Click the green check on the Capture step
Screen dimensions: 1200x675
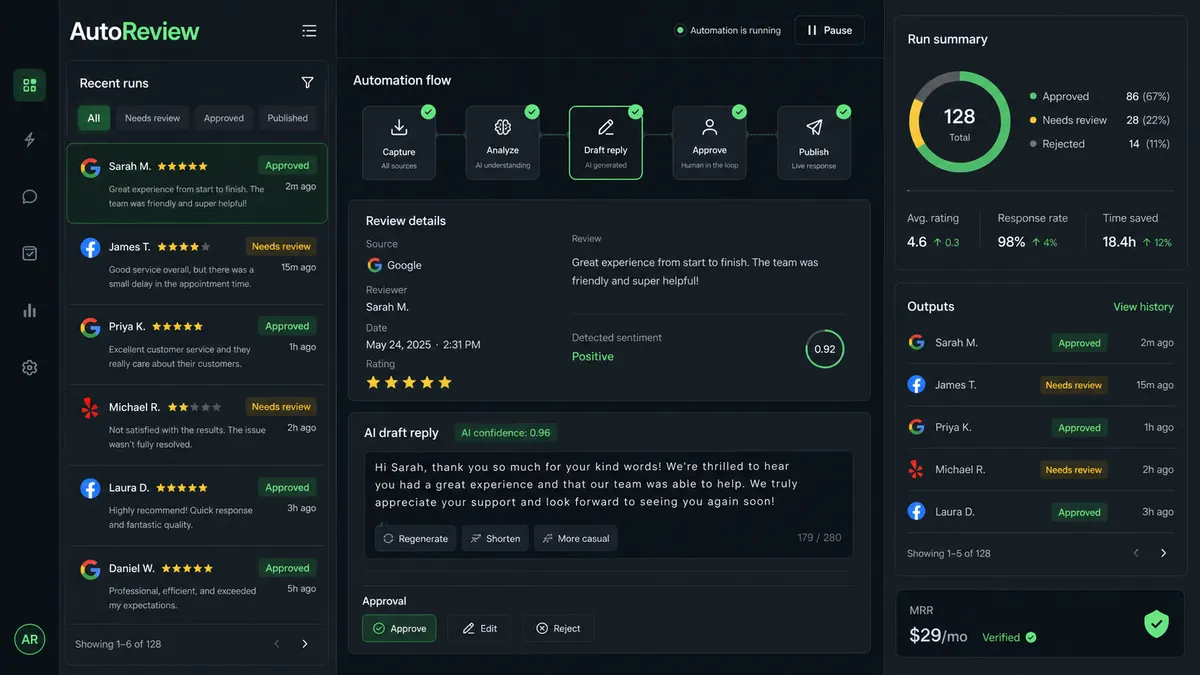tap(428, 112)
